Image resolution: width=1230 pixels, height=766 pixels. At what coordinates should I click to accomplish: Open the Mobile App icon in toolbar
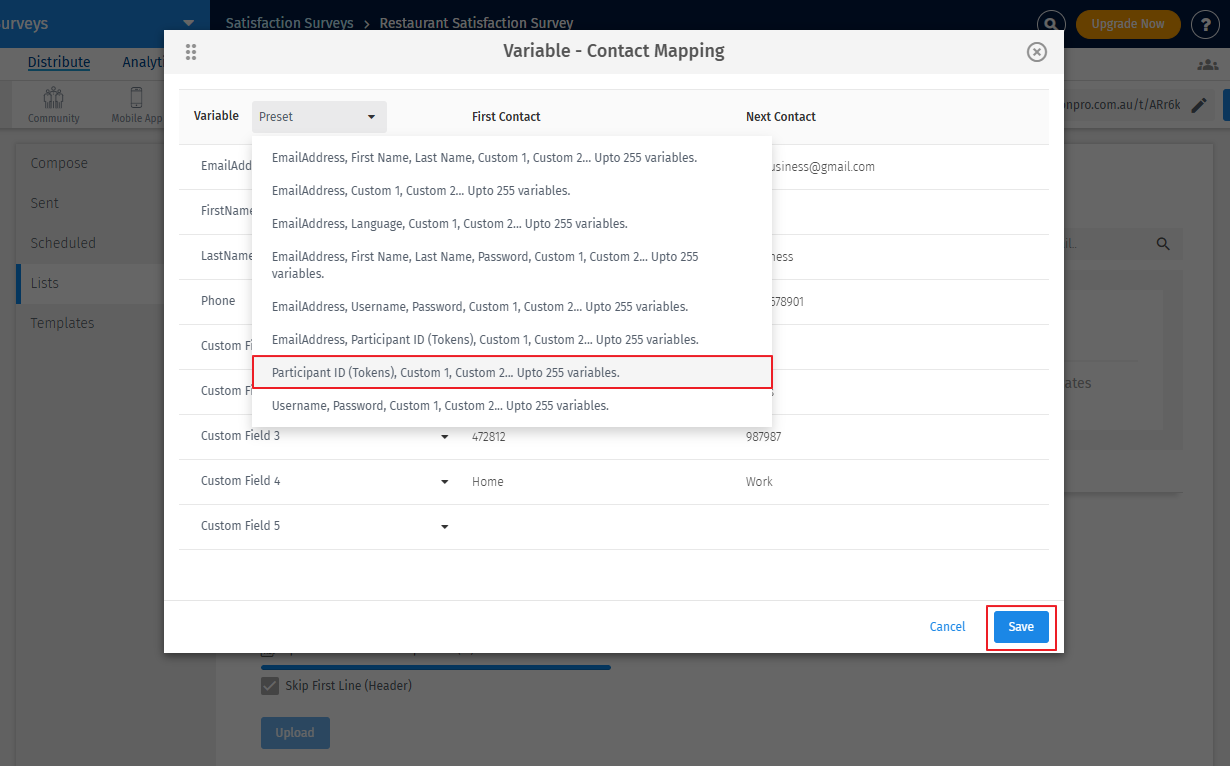pyautogui.click(x=137, y=104)
